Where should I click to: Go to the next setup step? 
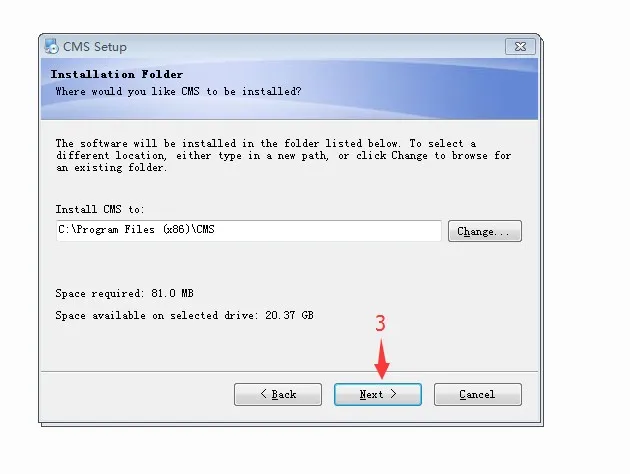click(x=378, y=394)
